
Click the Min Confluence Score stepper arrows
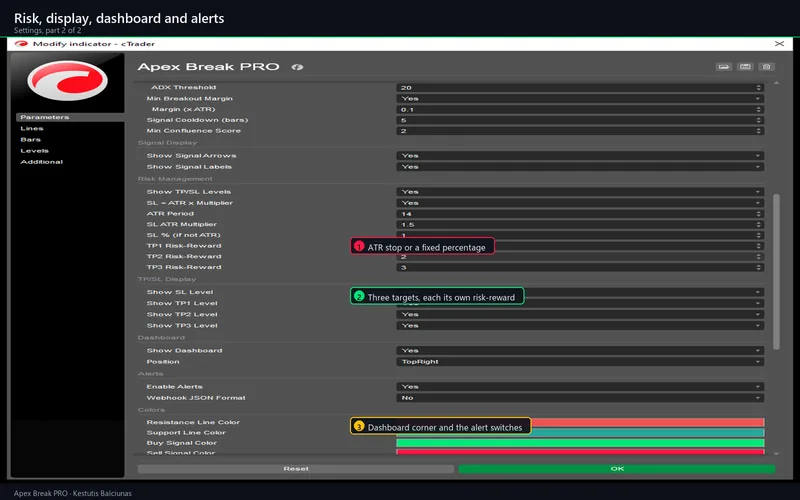[759, 131]
